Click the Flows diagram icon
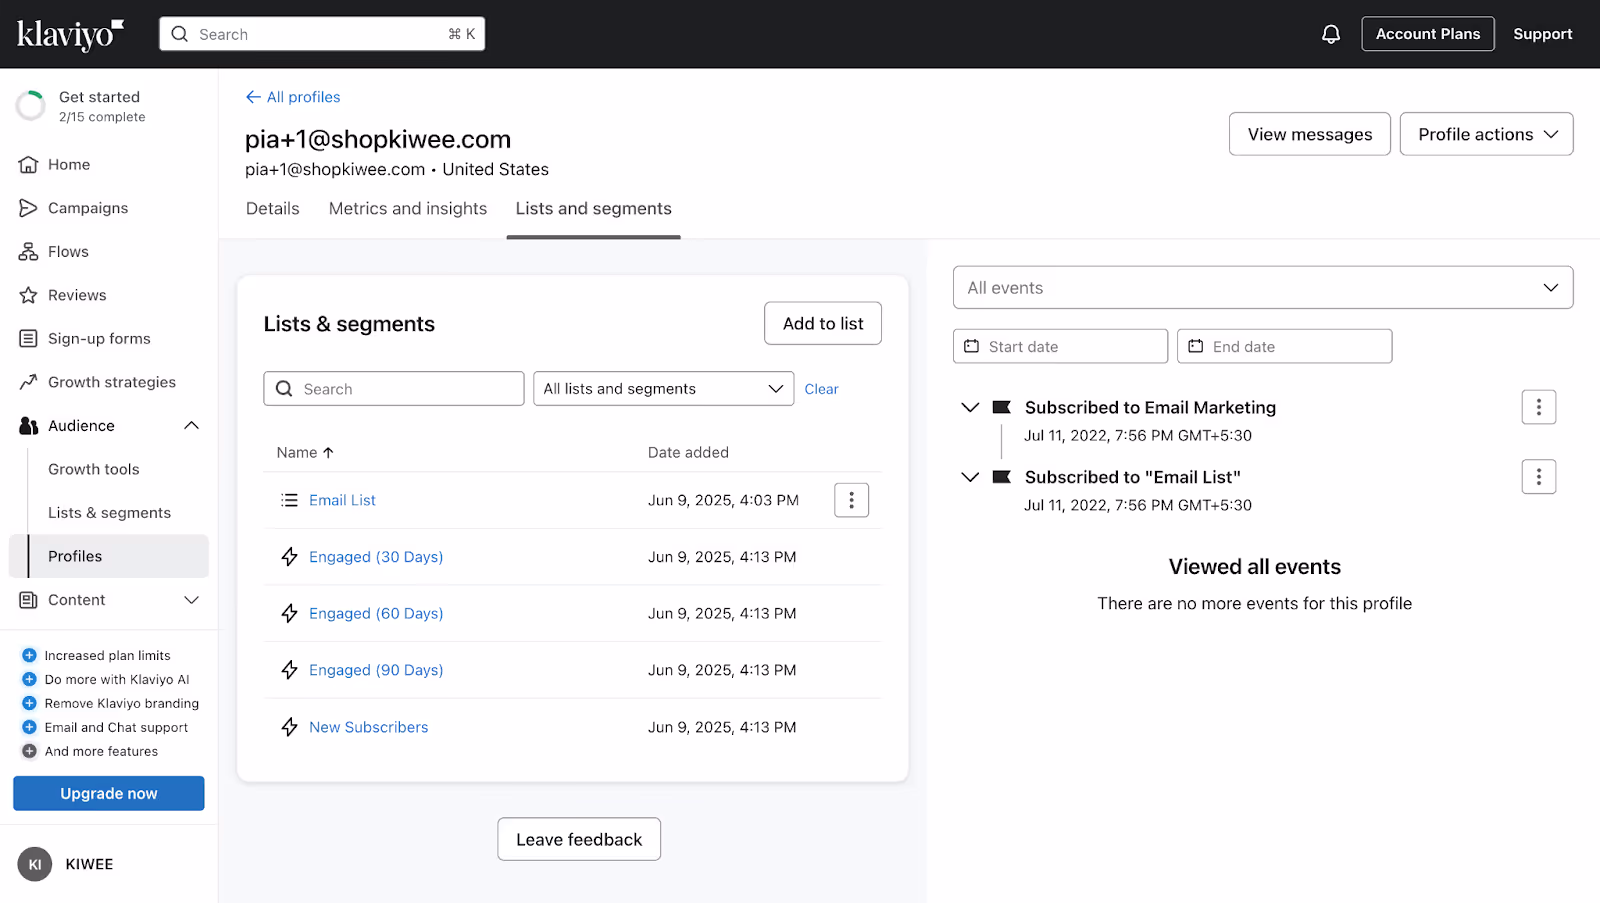The image size is (1600, 903). [28, 251]
